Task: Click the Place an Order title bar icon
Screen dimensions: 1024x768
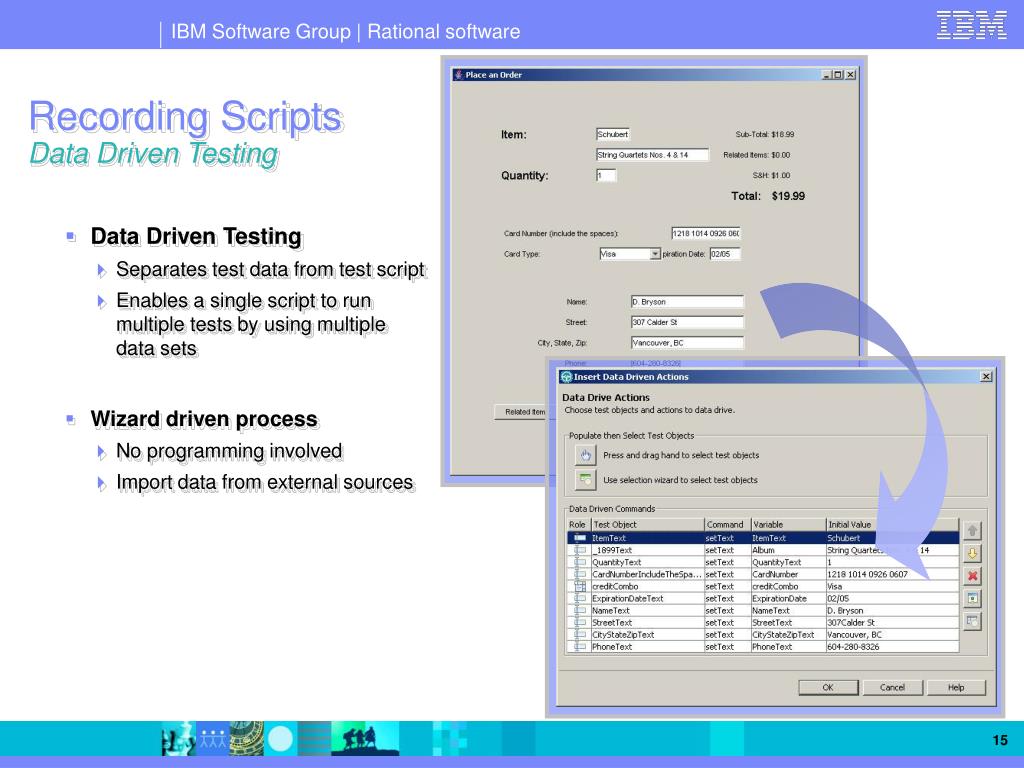Action: click(x=458, y=74)
